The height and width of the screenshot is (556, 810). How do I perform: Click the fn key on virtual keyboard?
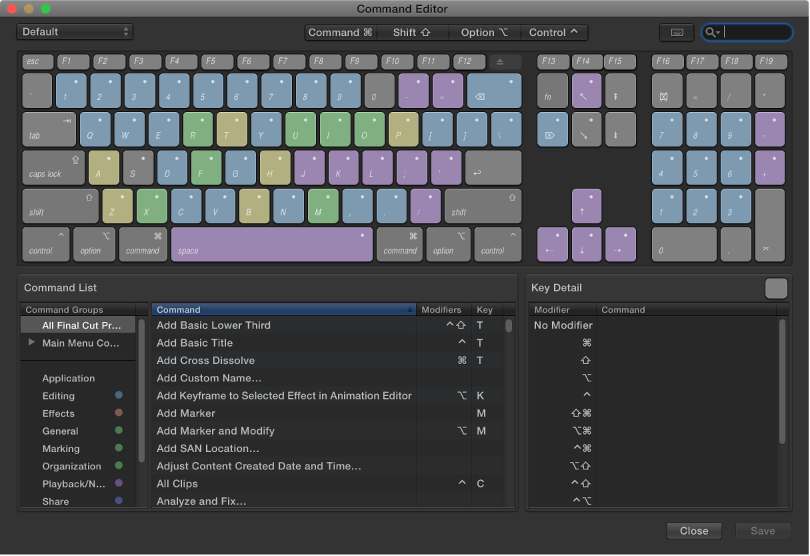[x=552, y=90]
